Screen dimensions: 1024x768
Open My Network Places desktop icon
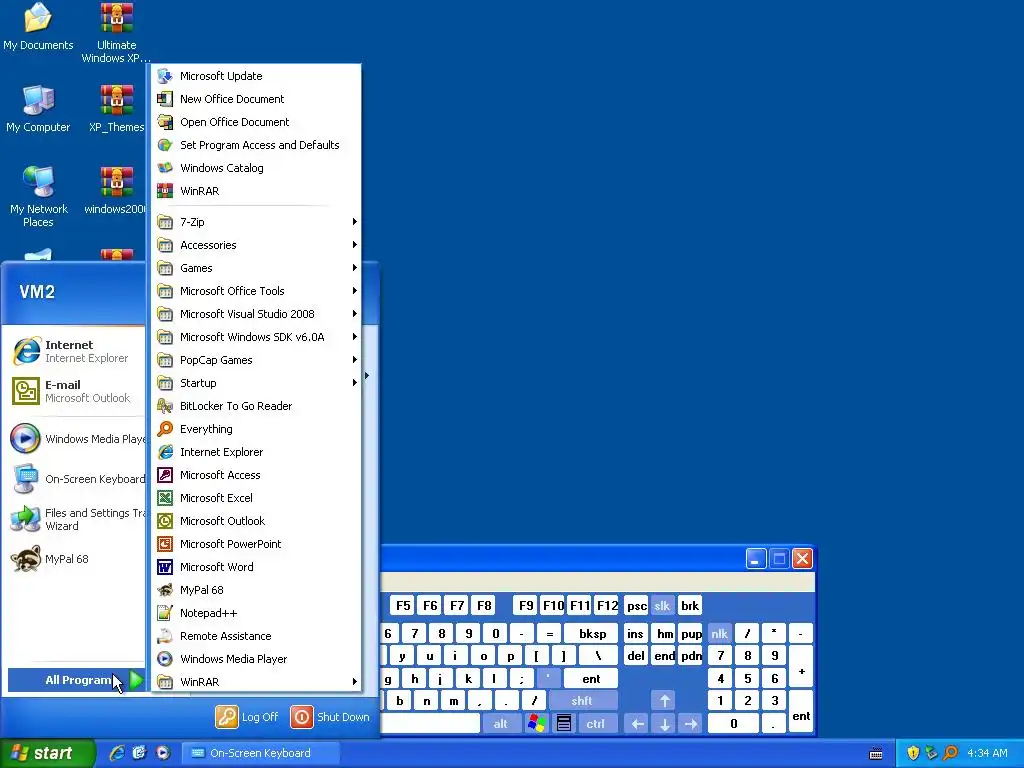click(x=39, y=197)
